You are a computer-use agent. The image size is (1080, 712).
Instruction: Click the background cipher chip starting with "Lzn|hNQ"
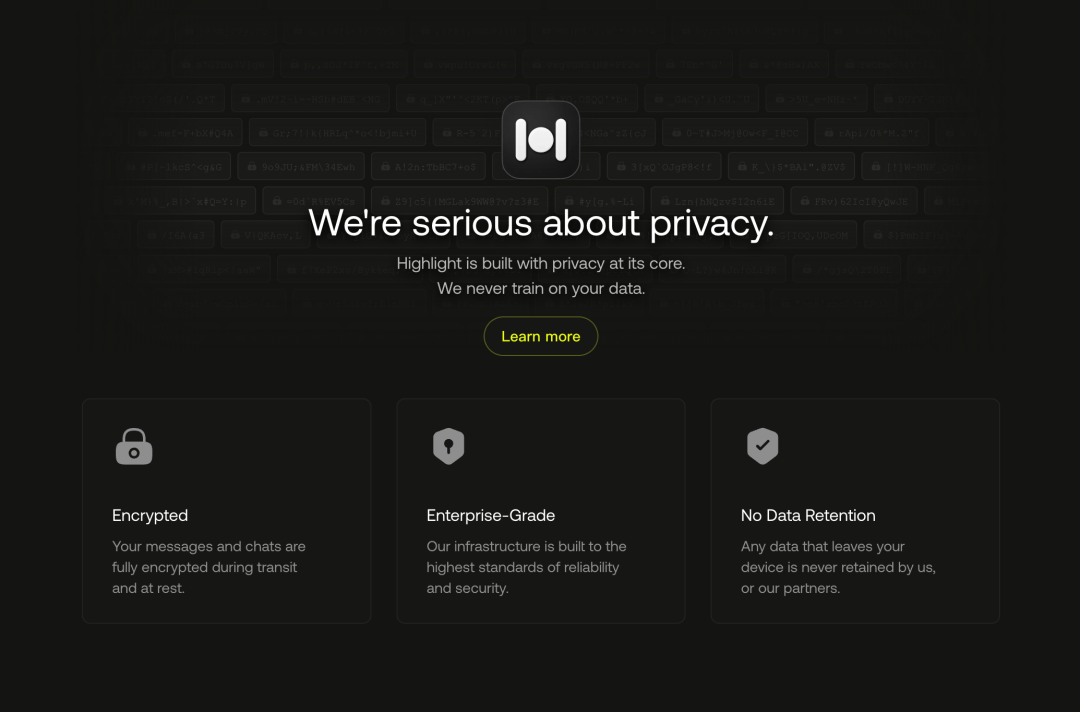(x=713, y=201)
